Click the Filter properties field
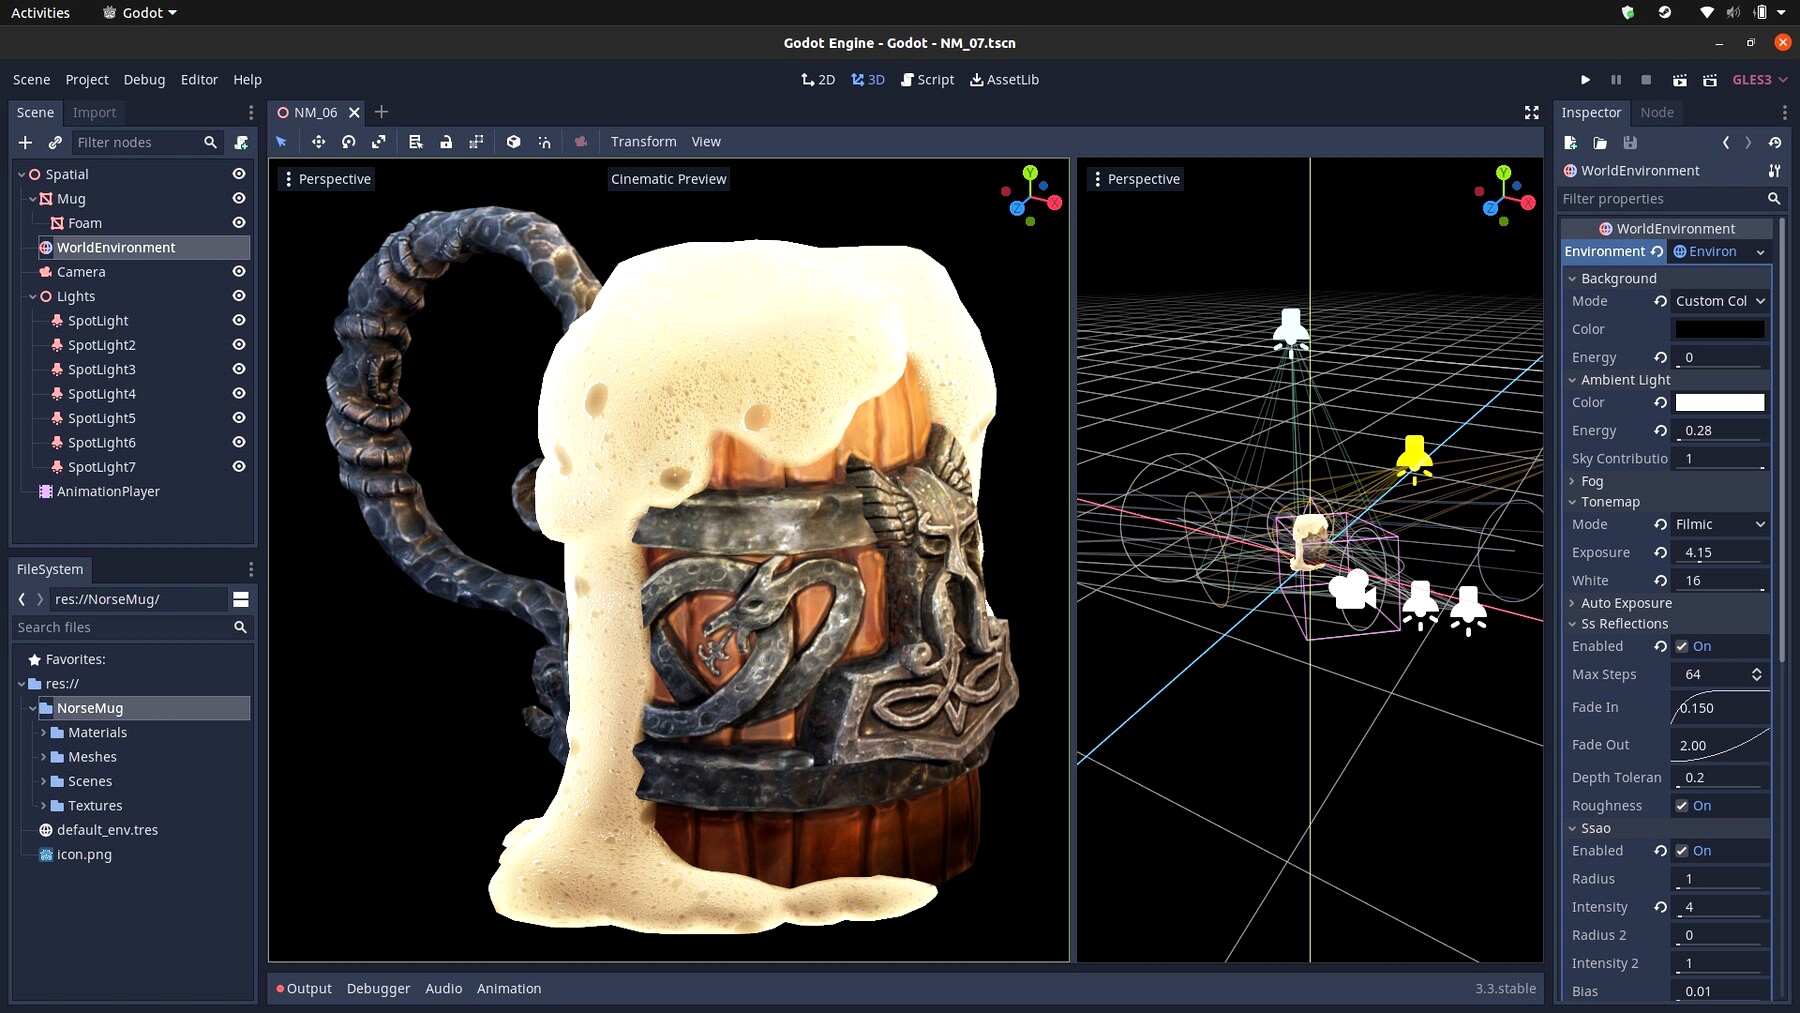The width and height of the screenshot is (1800, 1013). coord(1671,199)
